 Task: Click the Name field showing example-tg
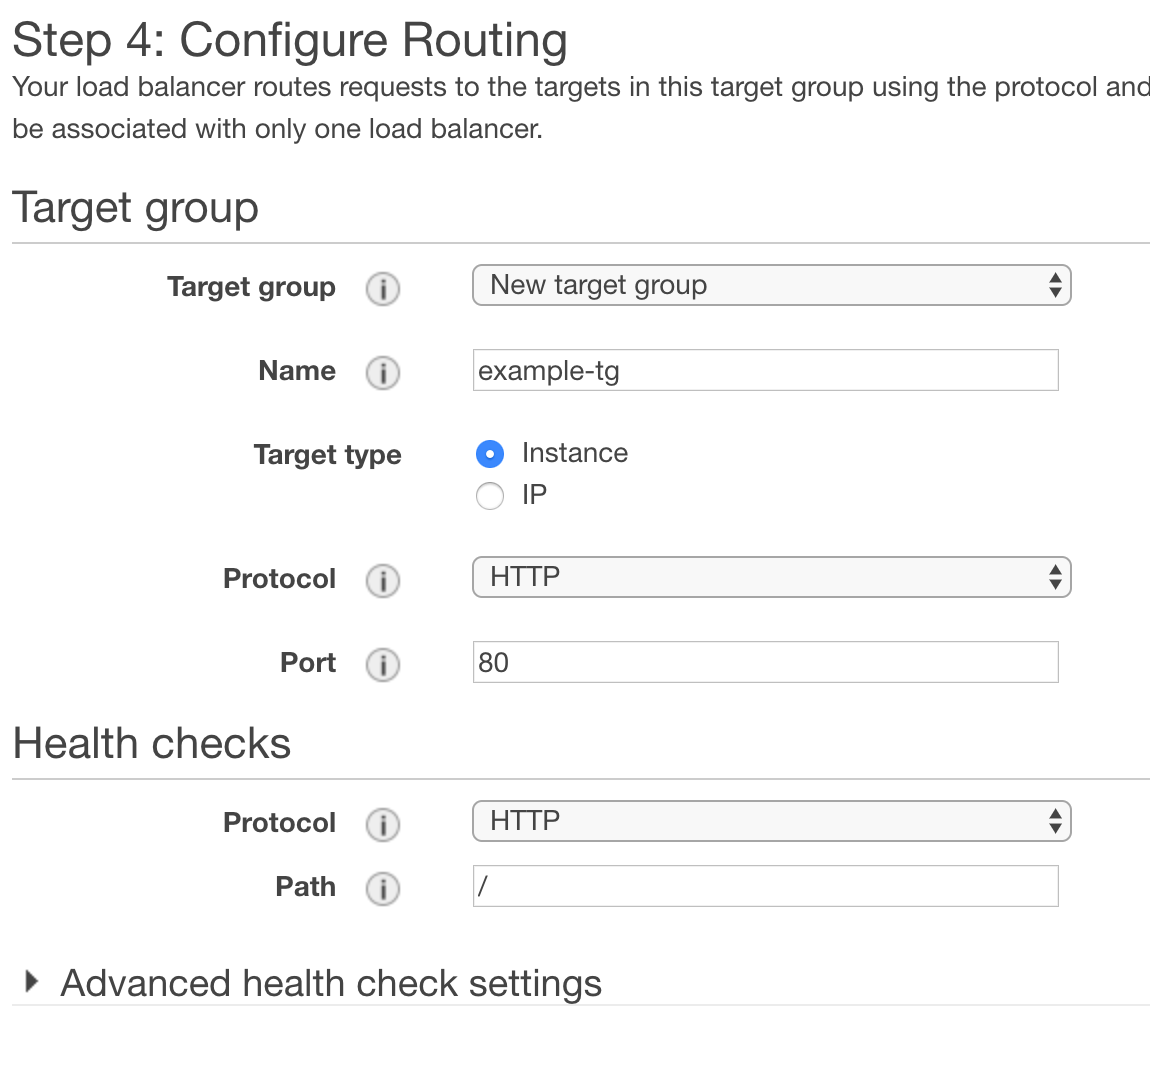(765, 370)
